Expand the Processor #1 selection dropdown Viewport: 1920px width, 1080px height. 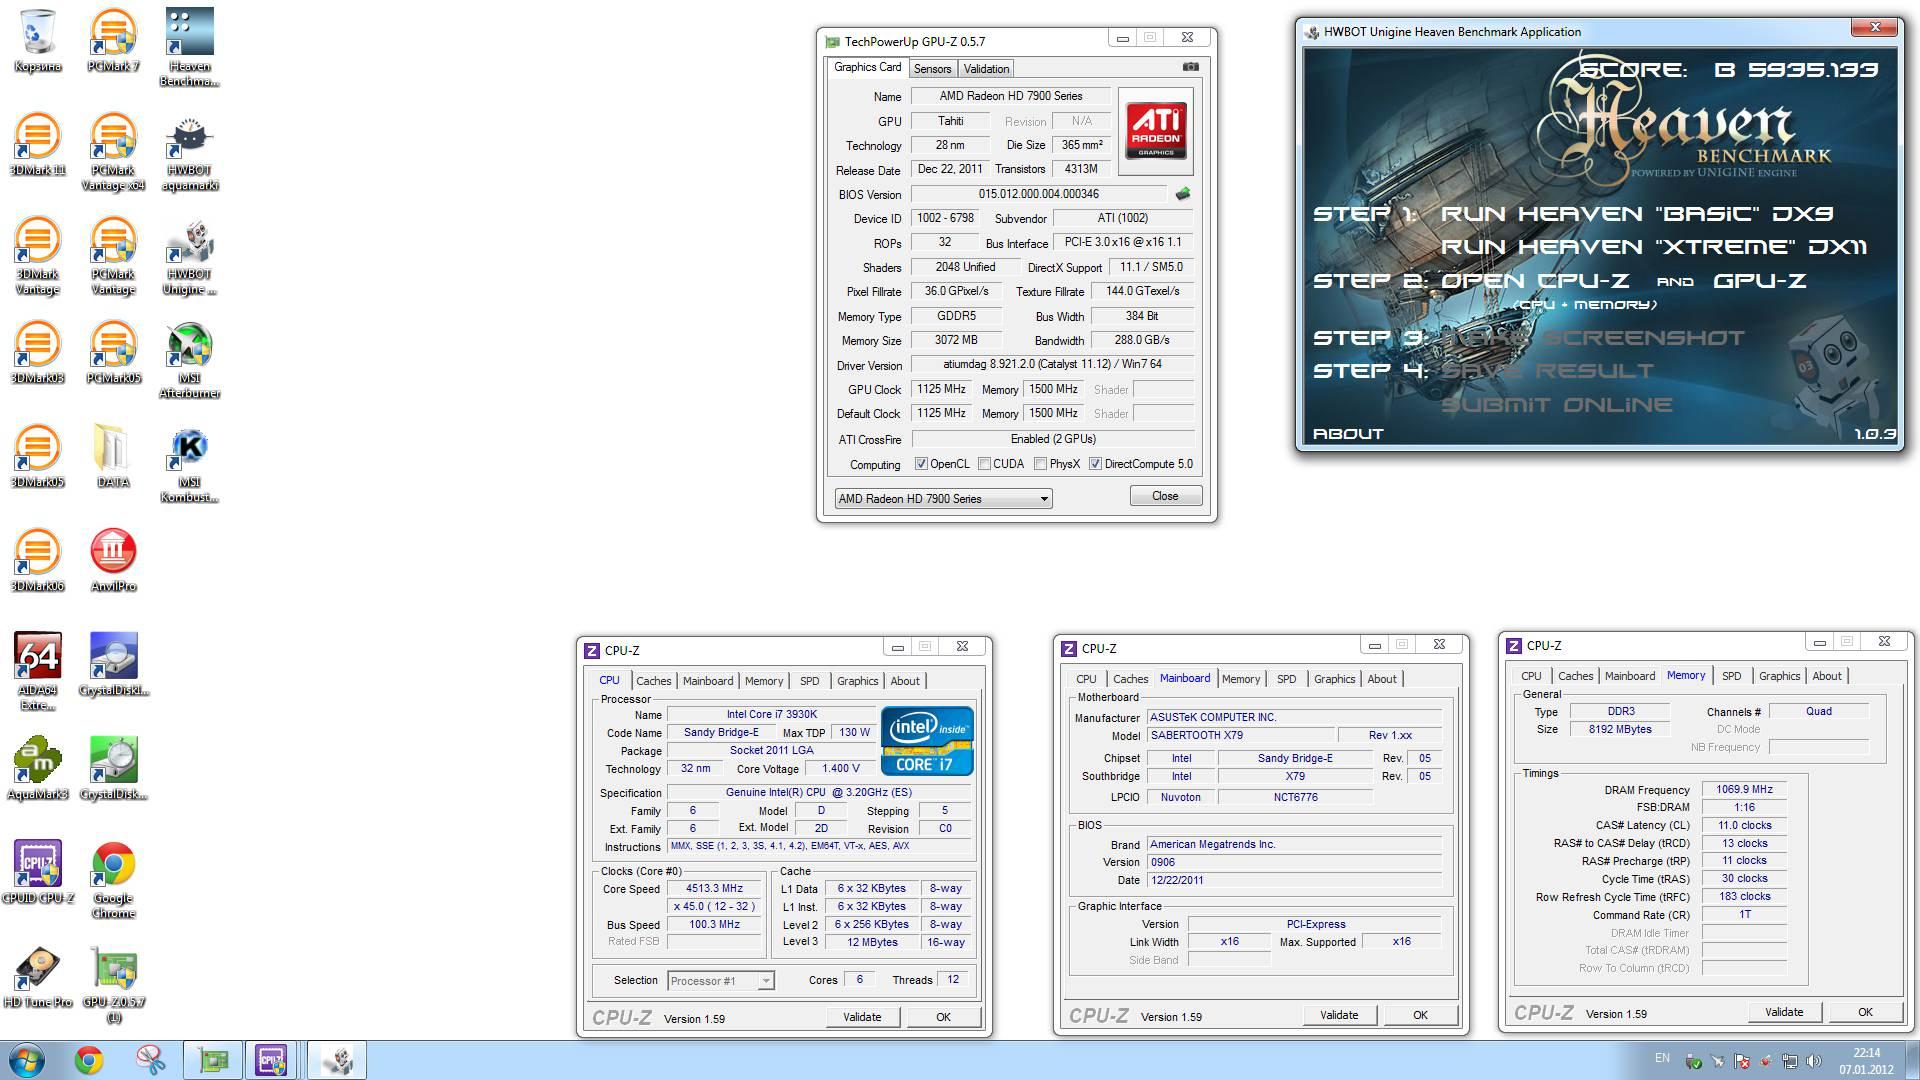point(720,981)
